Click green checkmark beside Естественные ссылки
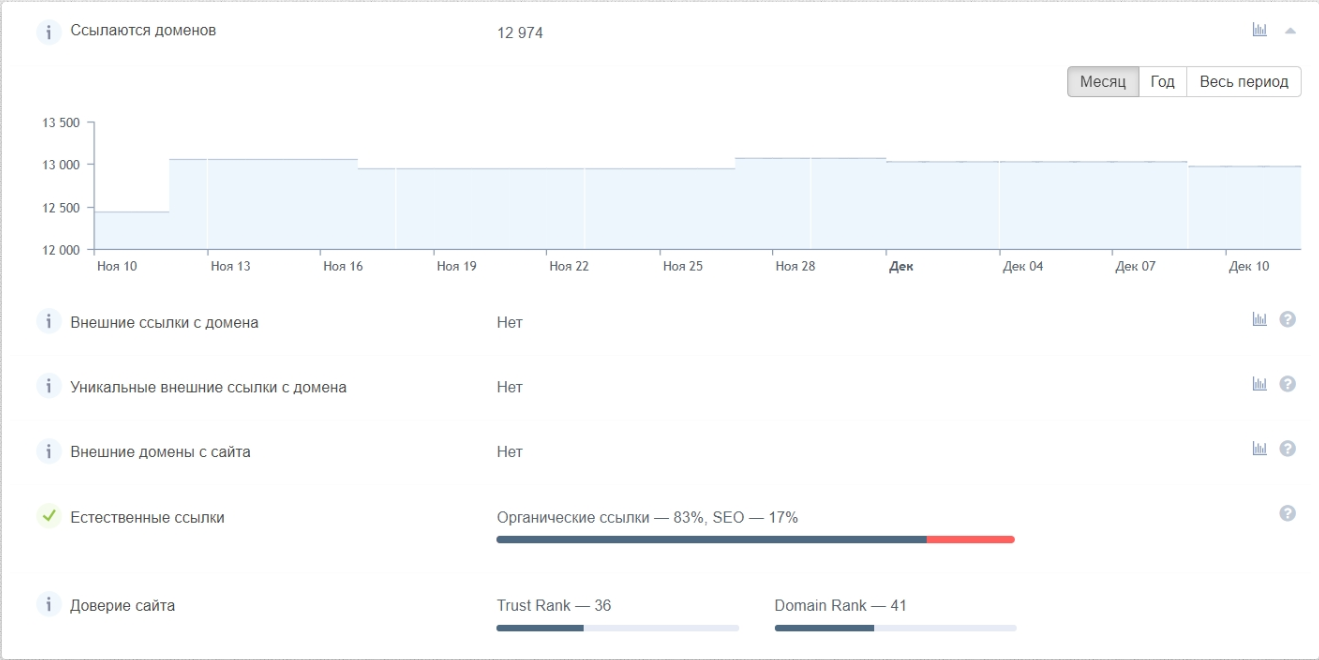Viewport: 1319px width, 660px height. pos(48,517)
